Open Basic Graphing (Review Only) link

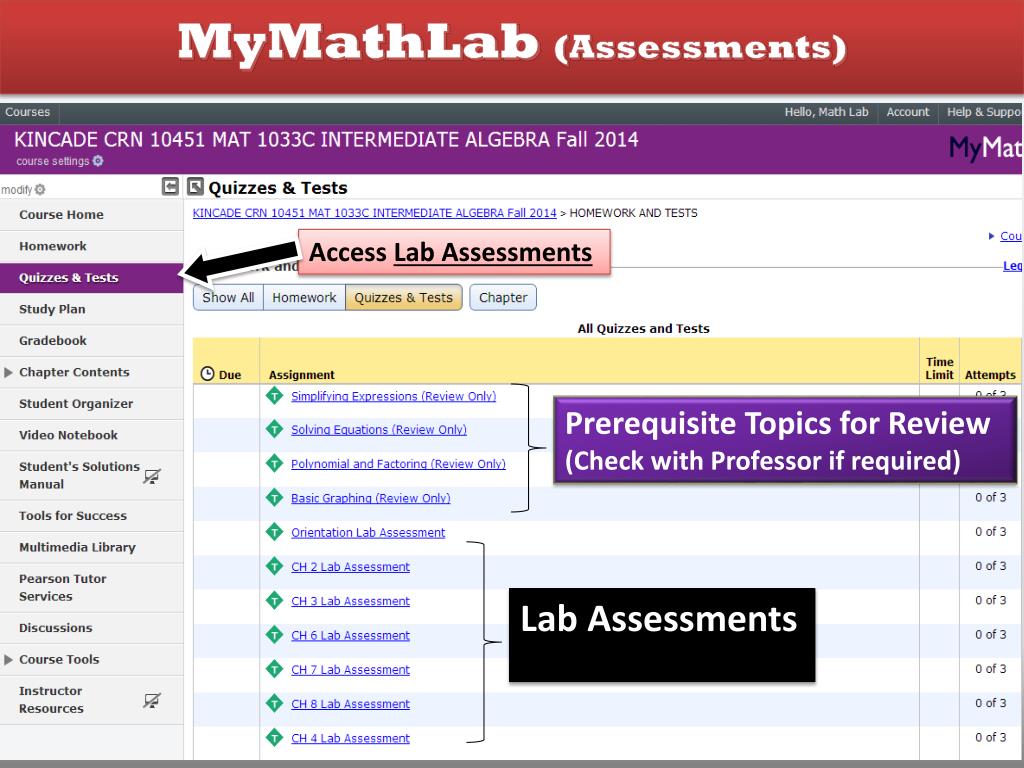tap(370, 498)
